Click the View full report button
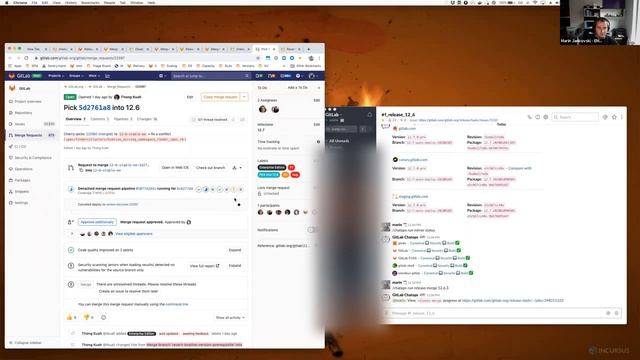This screenshot has height=360, width=640. pos(204,266)
